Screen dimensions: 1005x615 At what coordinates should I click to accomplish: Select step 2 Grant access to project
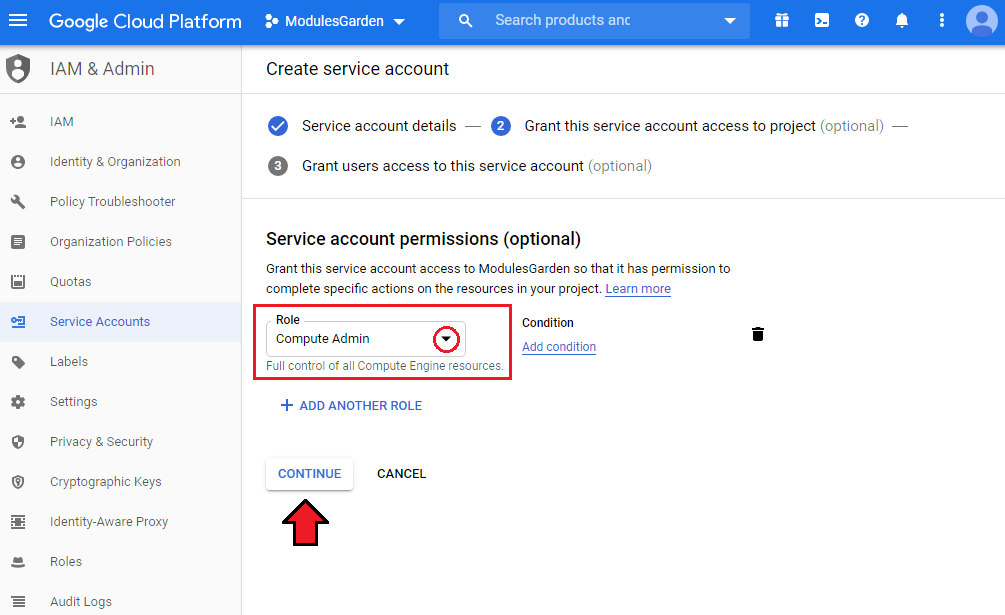[687, 126]
